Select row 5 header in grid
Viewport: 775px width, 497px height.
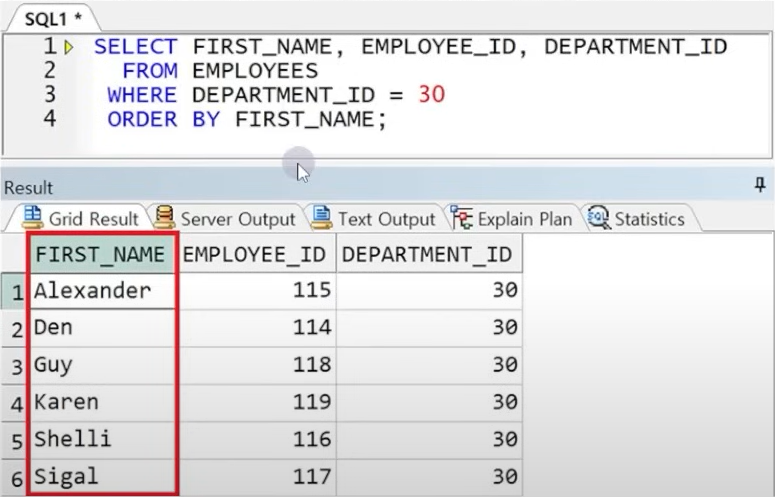coord(14,440)
